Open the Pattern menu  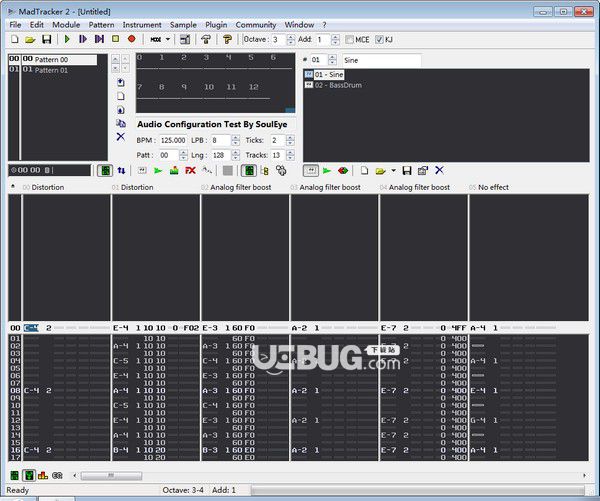pos(101,25)
